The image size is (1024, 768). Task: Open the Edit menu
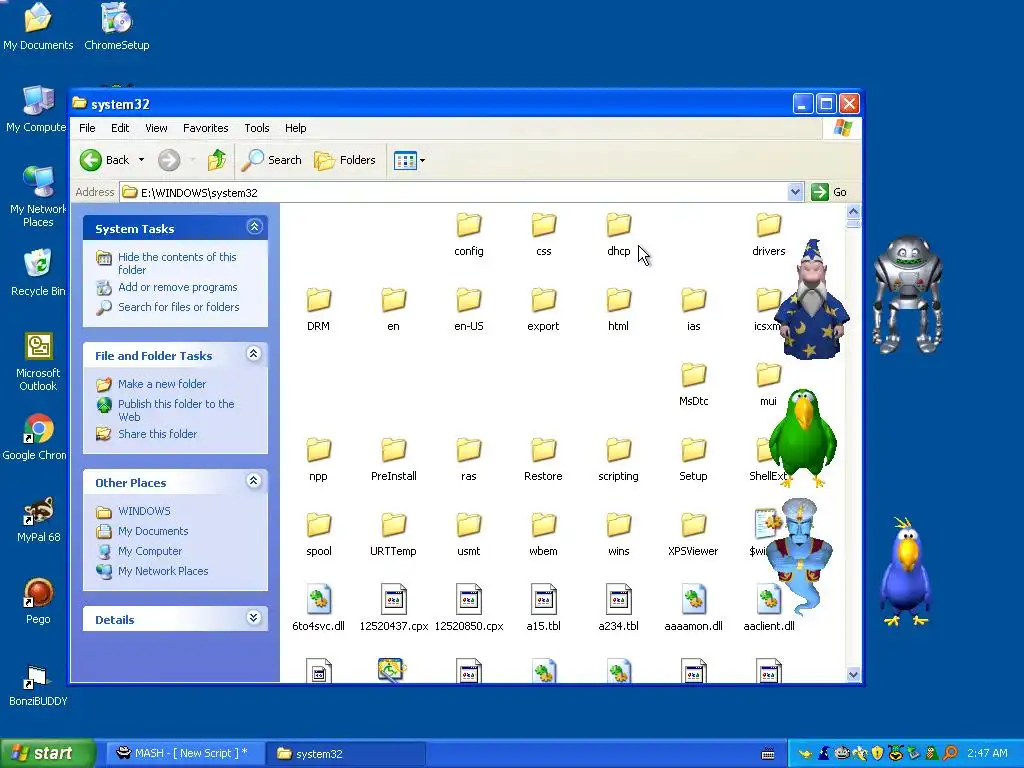pyautogui.click(x=120, y=128)
